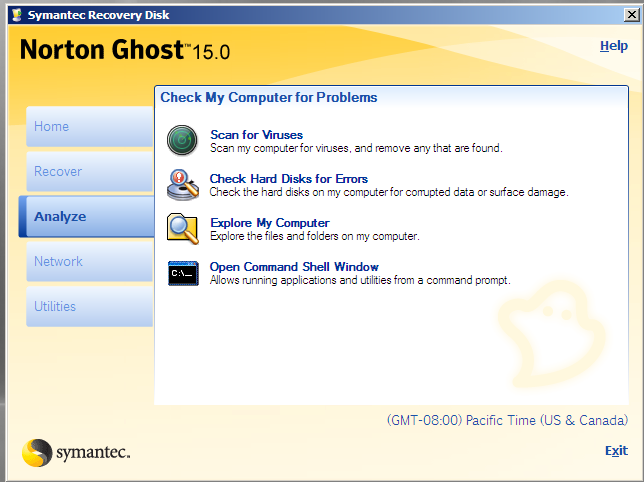Open the Utilities tab

tap(90, 306)
